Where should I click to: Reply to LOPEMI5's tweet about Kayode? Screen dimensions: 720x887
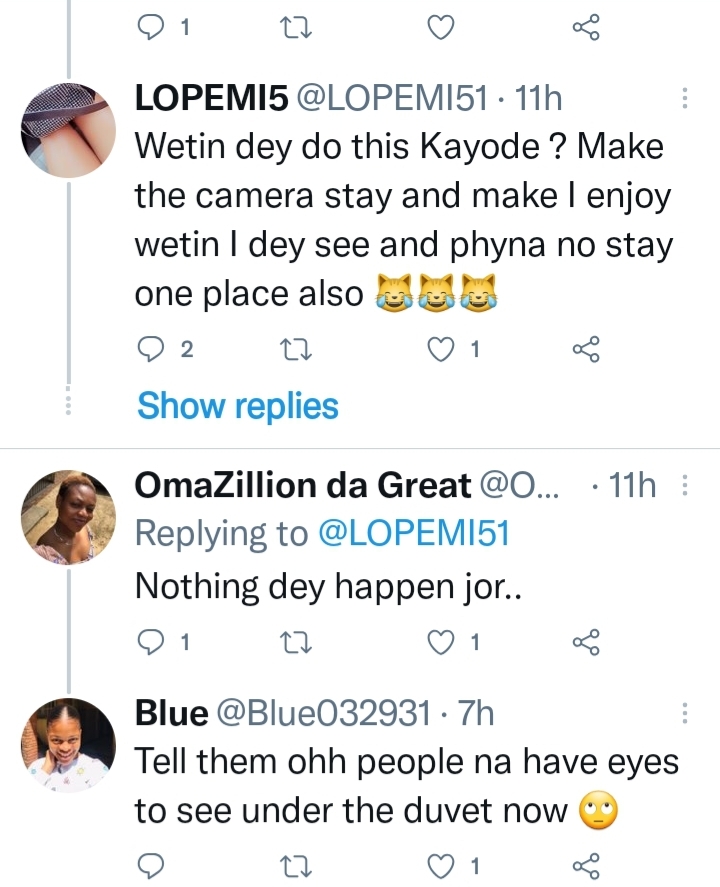tap(148, 349)
